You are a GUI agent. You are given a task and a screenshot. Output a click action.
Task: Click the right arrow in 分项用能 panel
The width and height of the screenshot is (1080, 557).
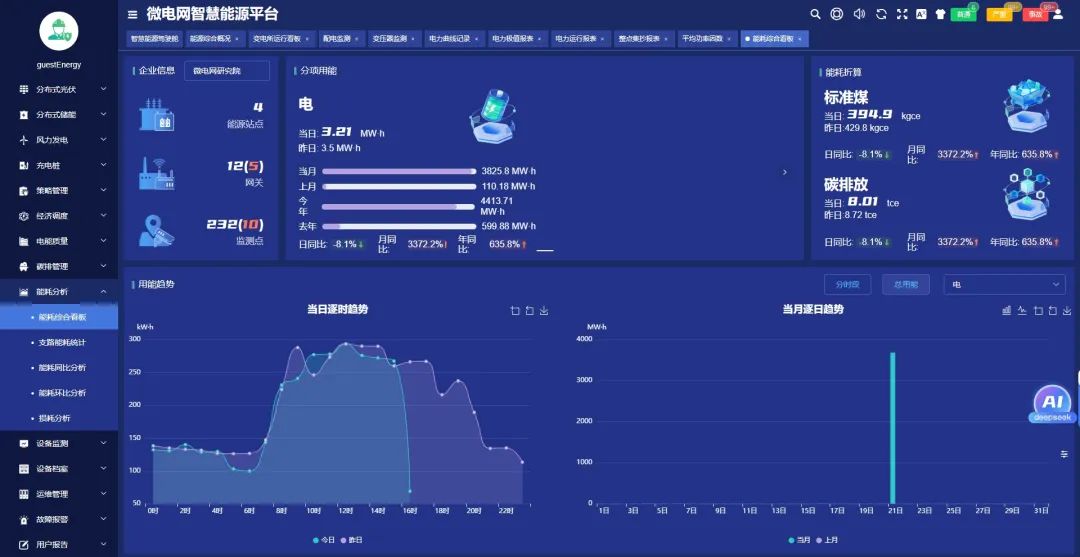coord(785,172)
